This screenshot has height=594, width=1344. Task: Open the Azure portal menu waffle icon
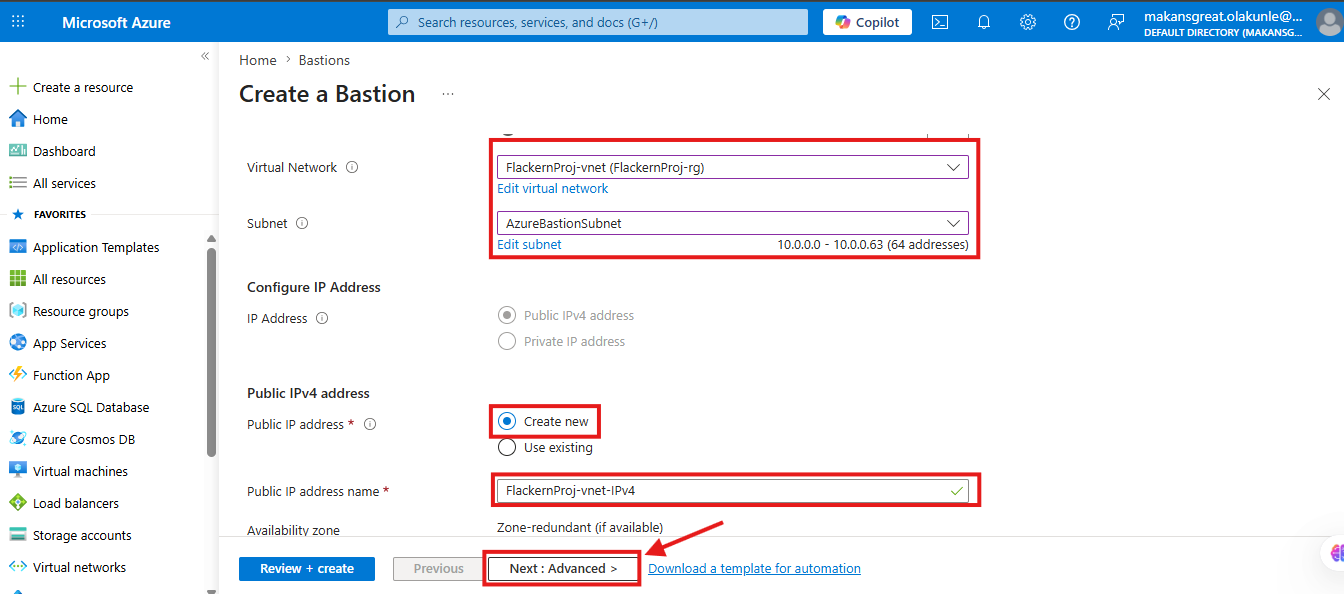click(x=19, y=22)
